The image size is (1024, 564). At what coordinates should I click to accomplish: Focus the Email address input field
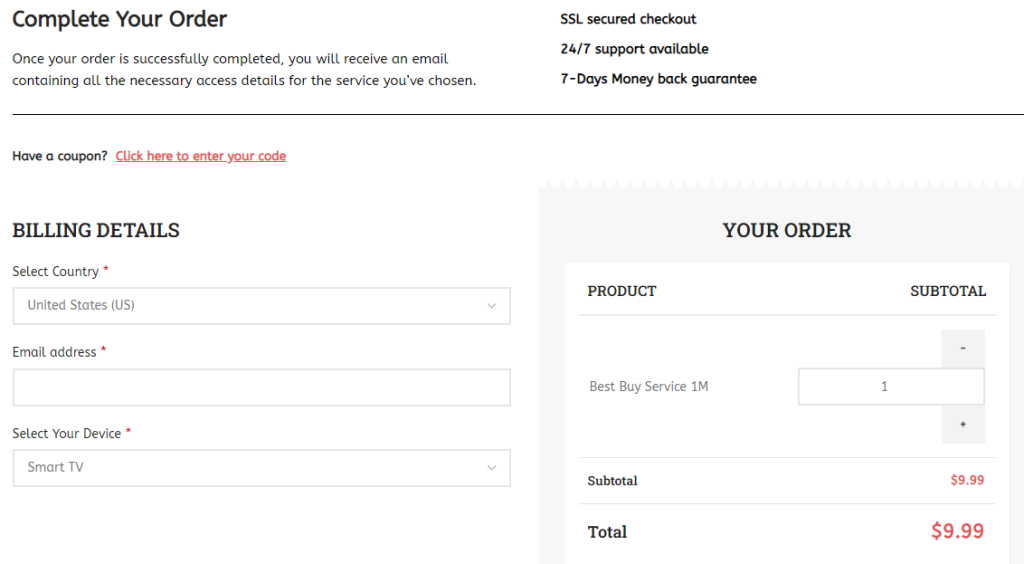pos(261,387)
